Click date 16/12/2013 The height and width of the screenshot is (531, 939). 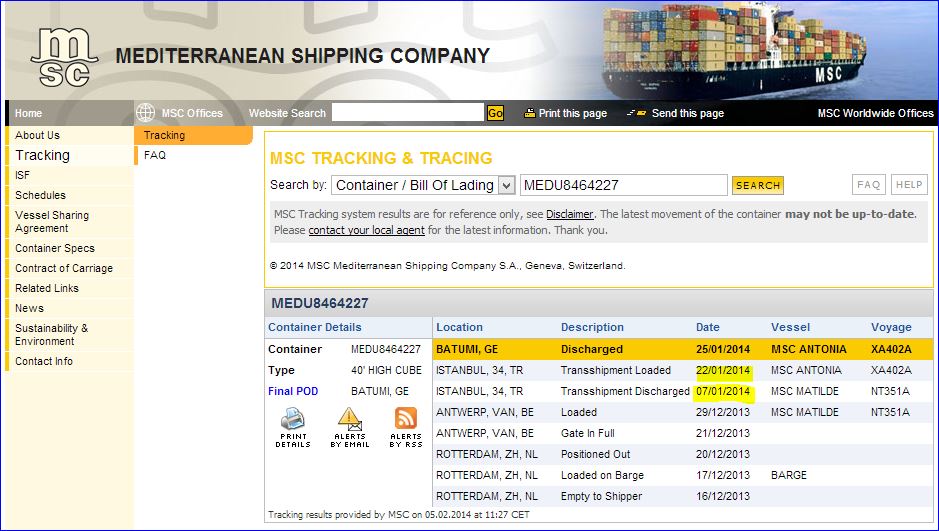[723, 496]
